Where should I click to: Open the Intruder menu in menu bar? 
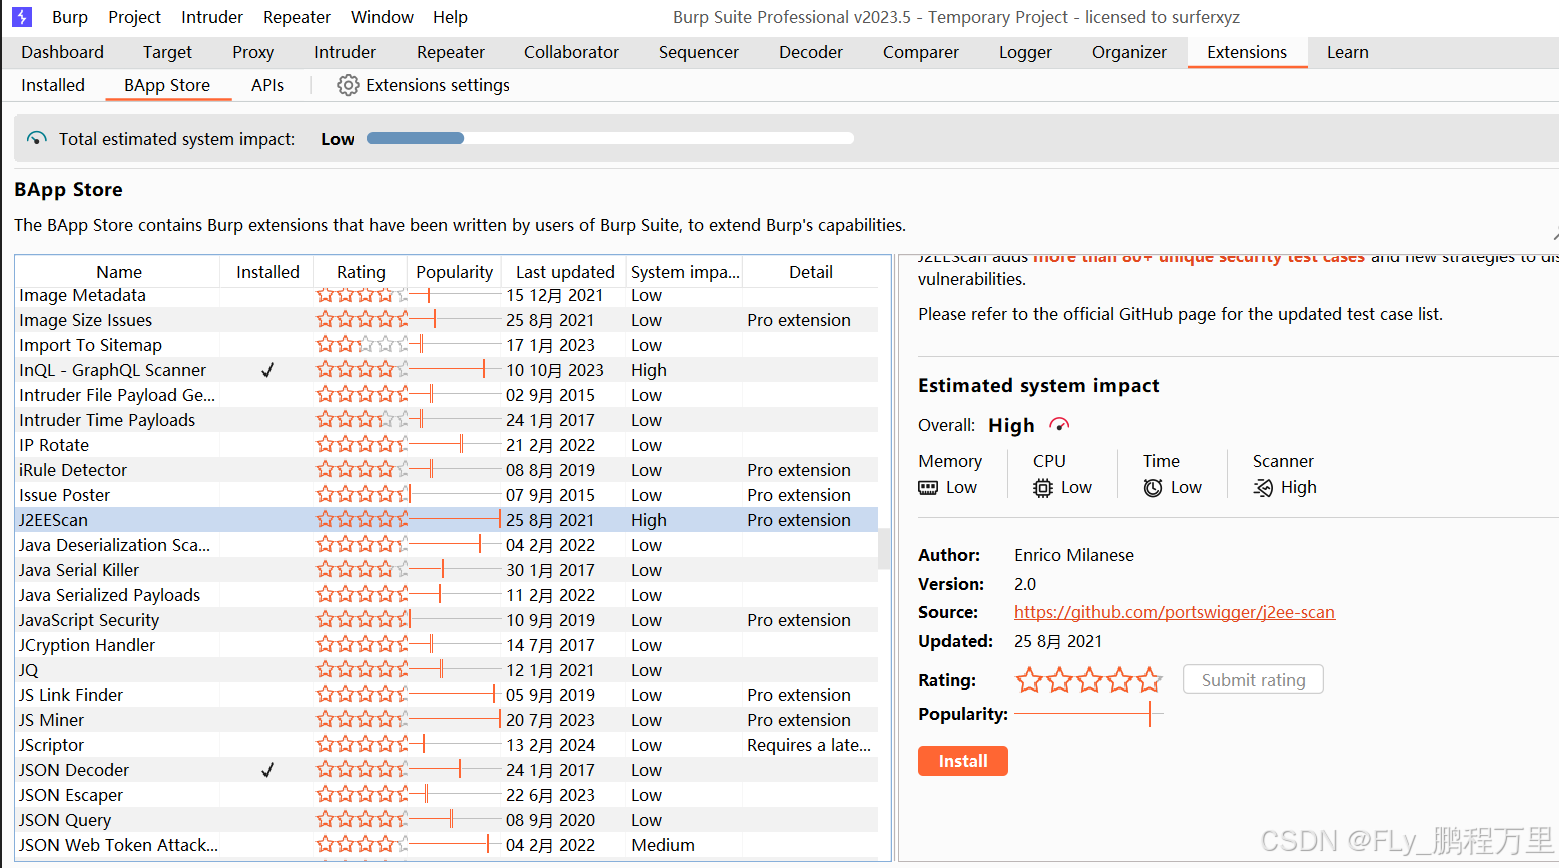(212, 17)
